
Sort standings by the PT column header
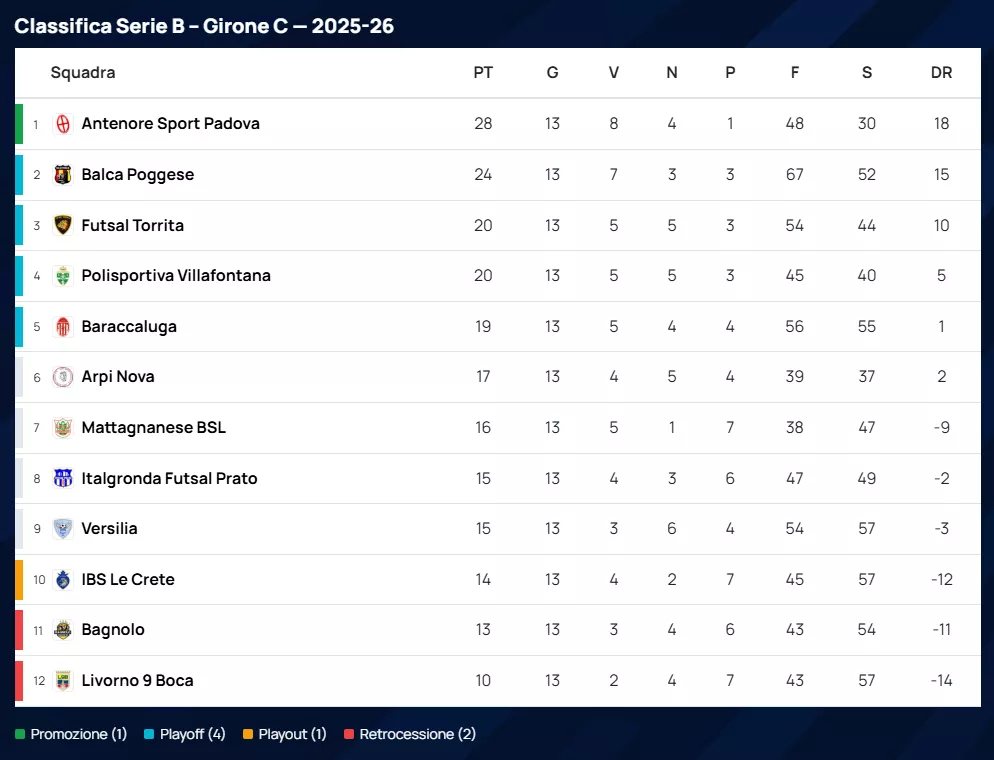click(483, 73)
